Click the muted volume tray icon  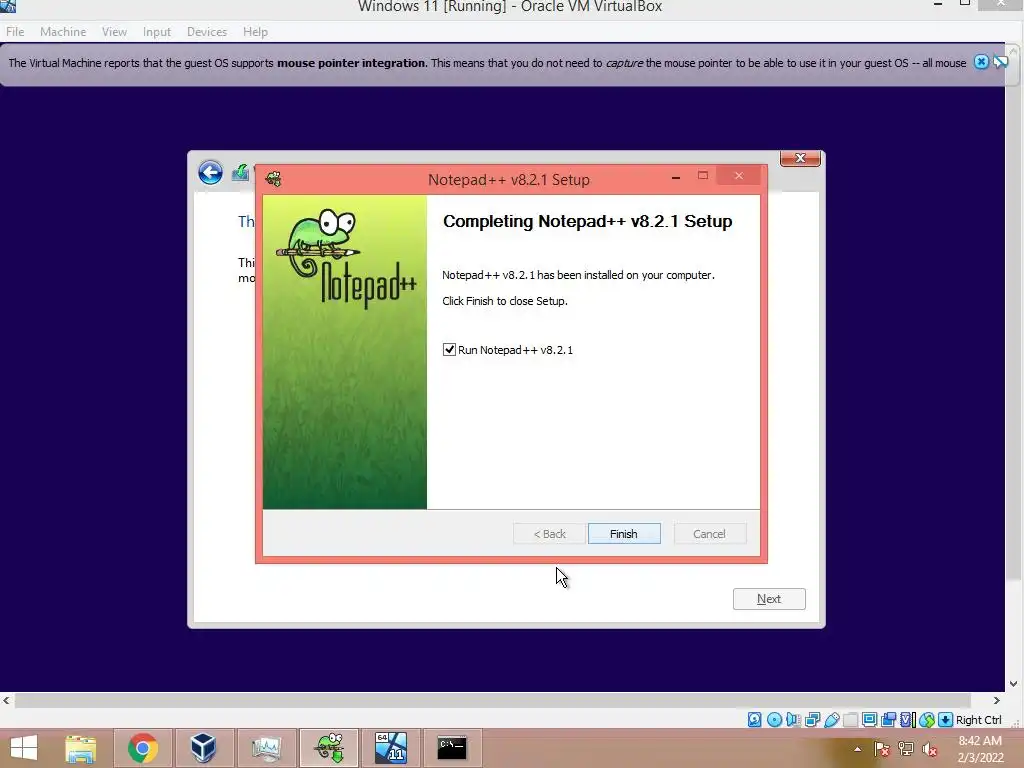[930, 750]
